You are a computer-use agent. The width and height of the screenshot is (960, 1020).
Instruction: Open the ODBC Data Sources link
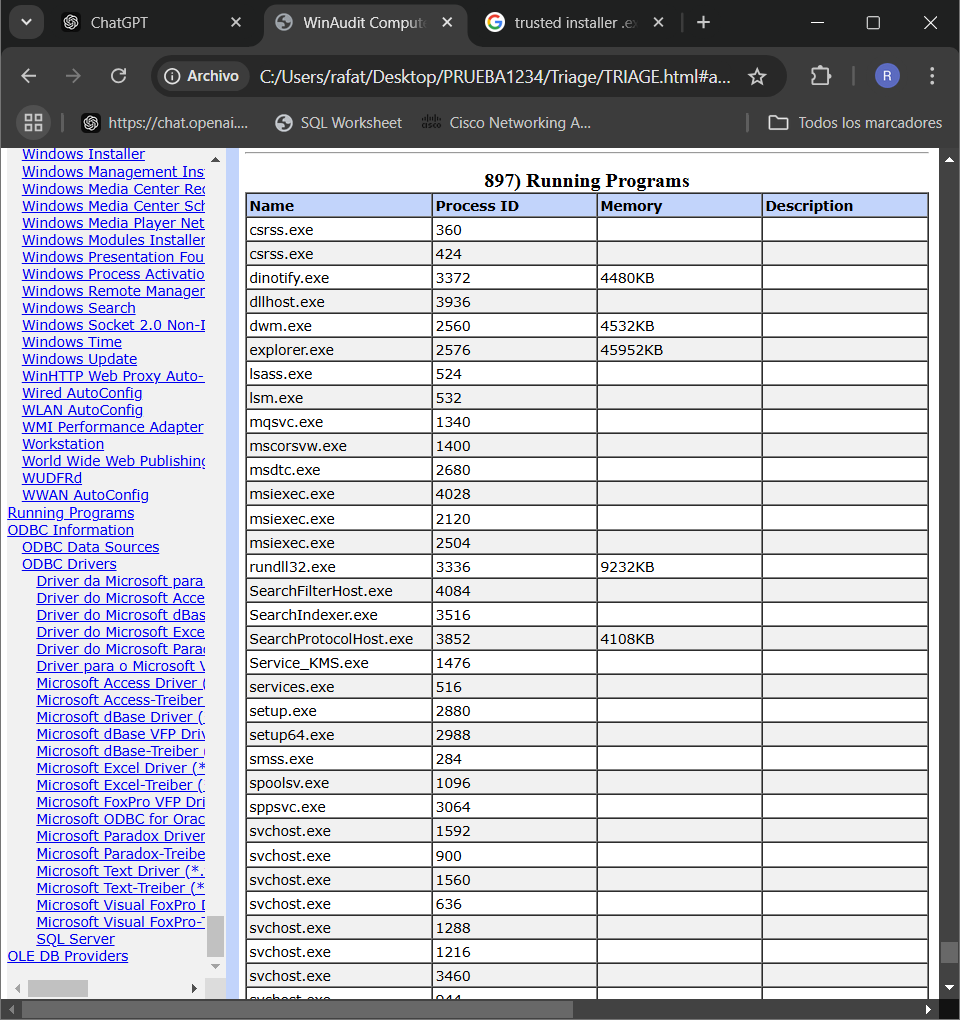point(90,547)
